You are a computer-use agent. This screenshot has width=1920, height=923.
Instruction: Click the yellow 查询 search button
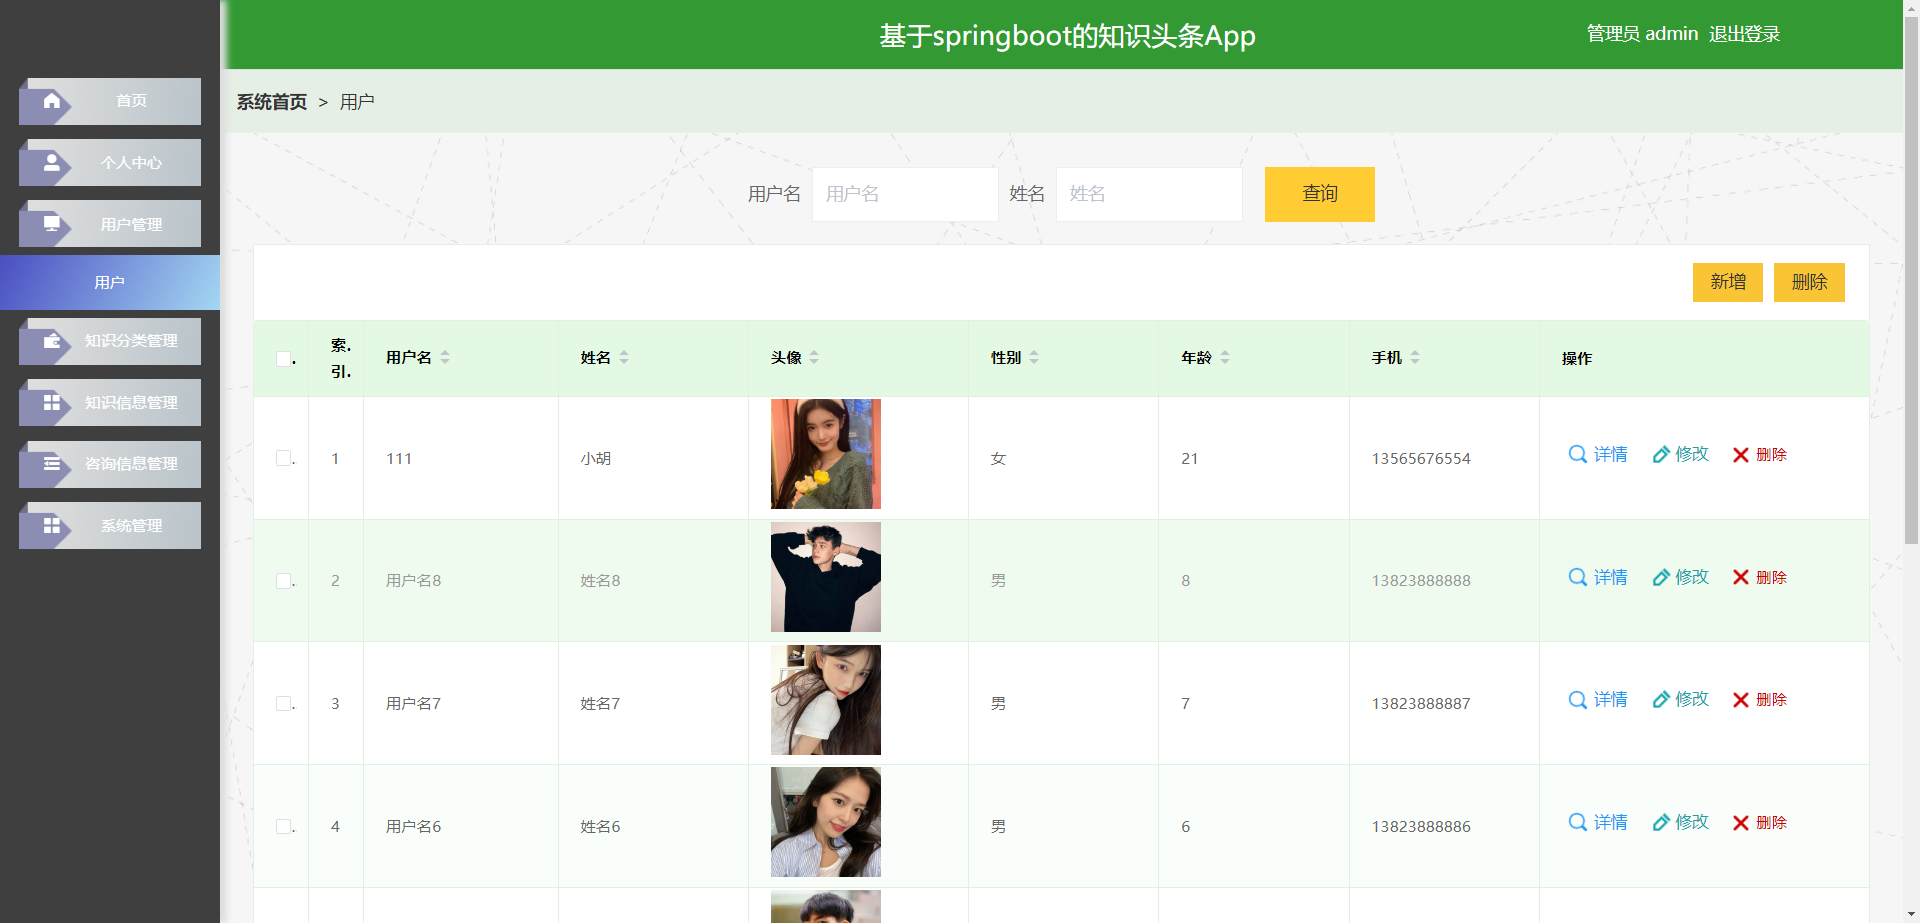click(1319, 194)
